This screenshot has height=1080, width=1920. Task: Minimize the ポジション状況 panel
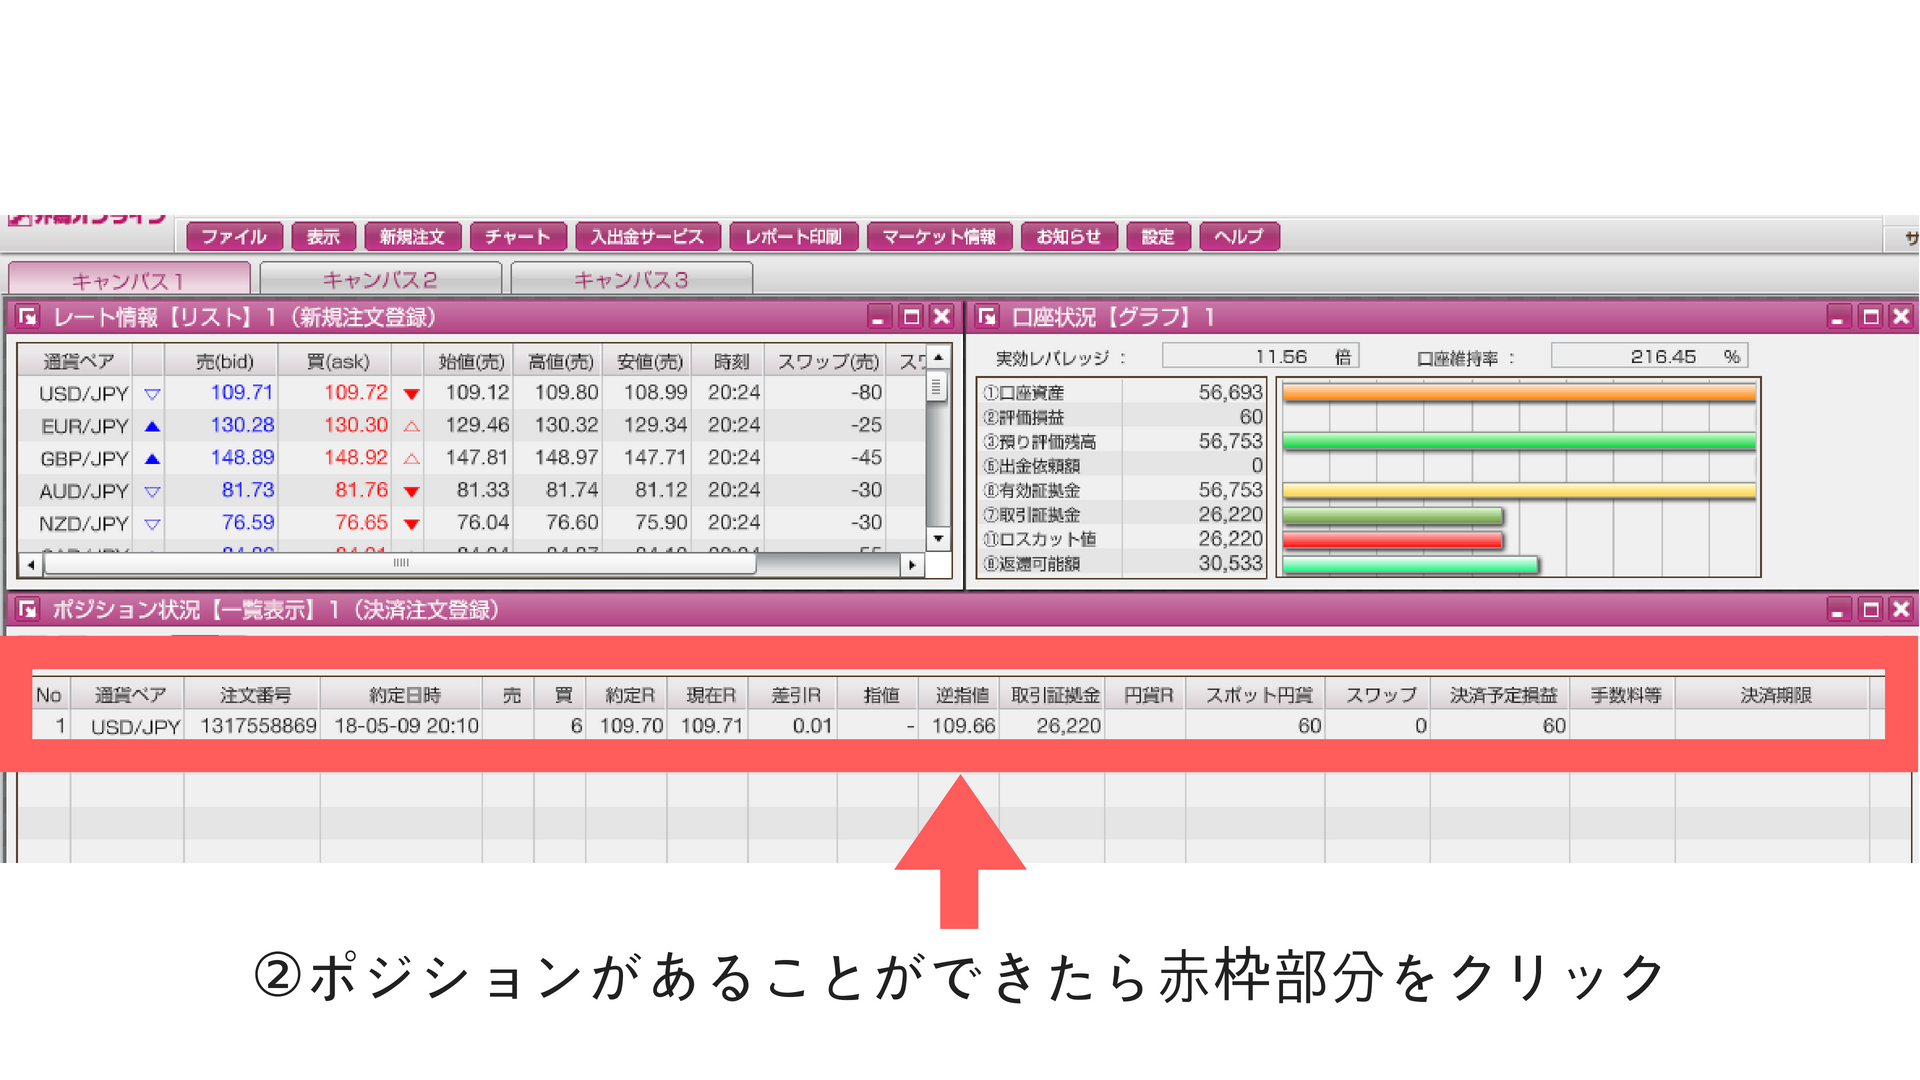1838,609
